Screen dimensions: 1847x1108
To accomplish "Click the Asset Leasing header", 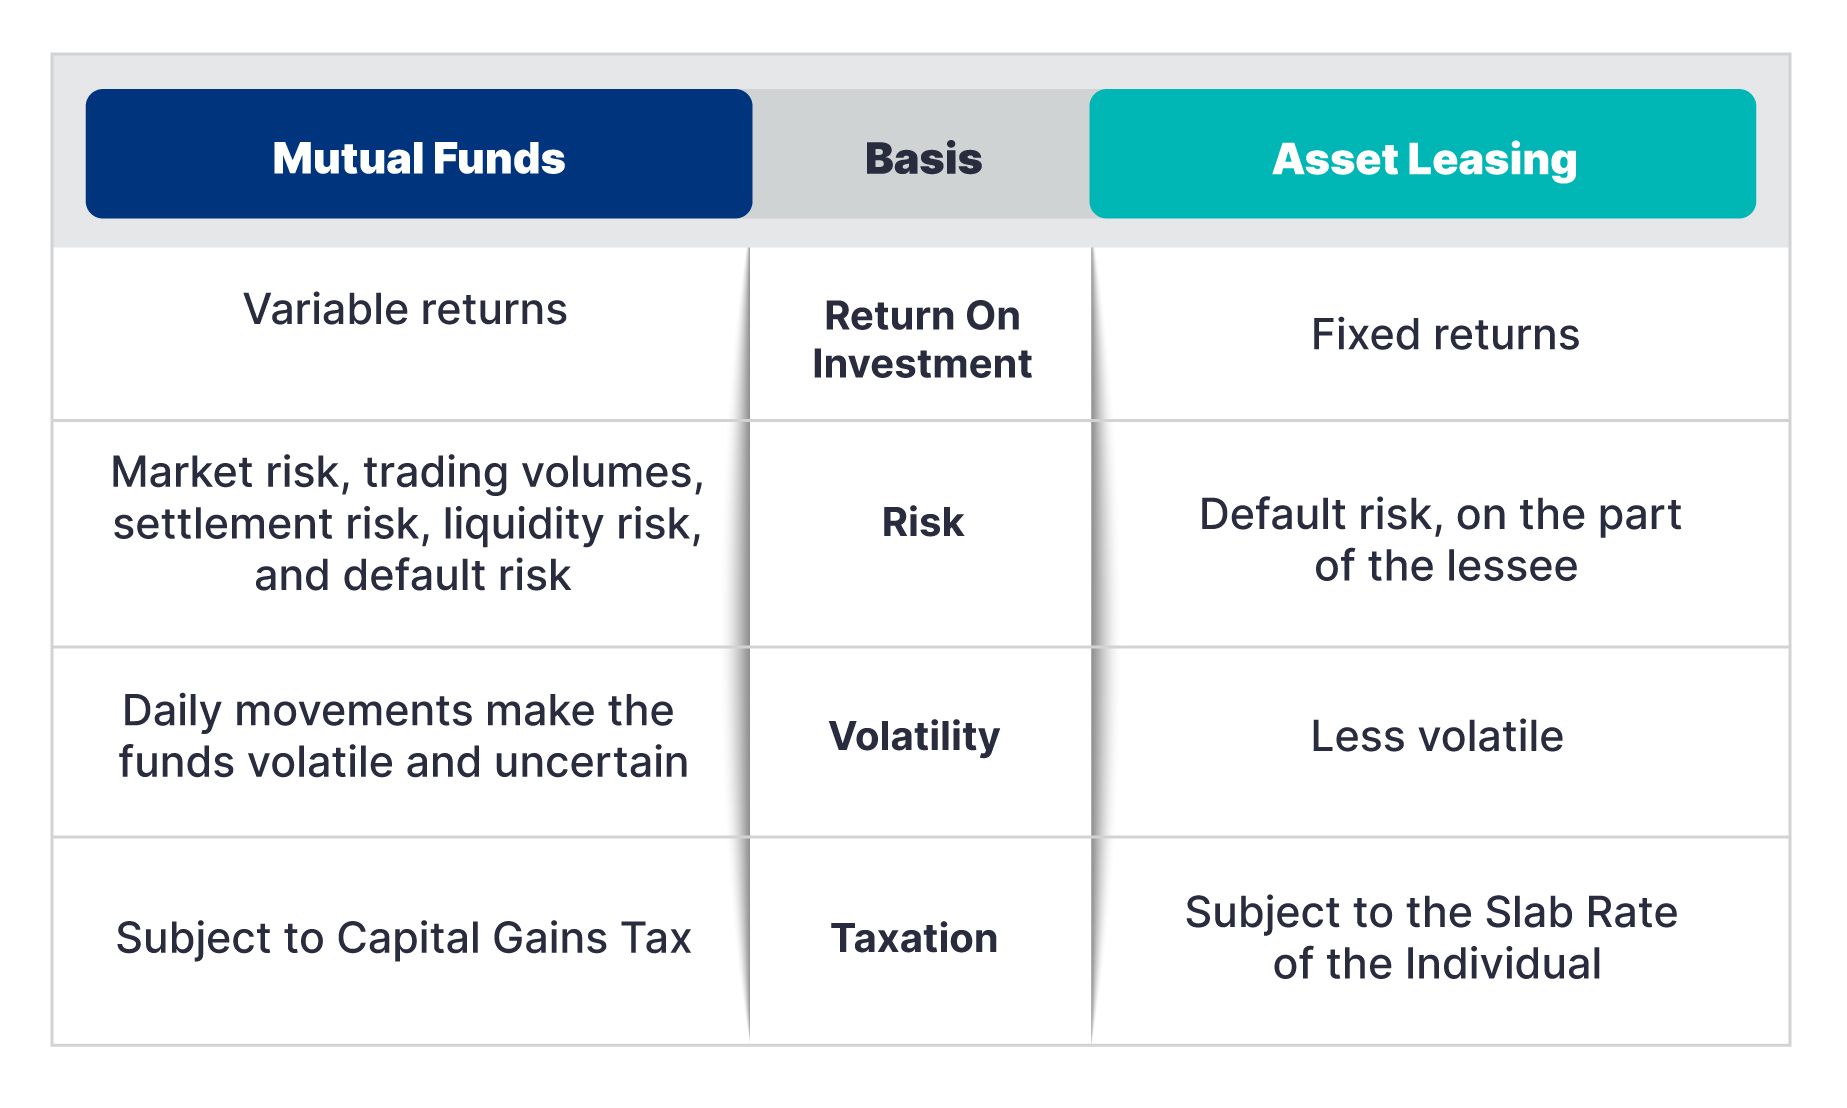I will (1422, 154).
